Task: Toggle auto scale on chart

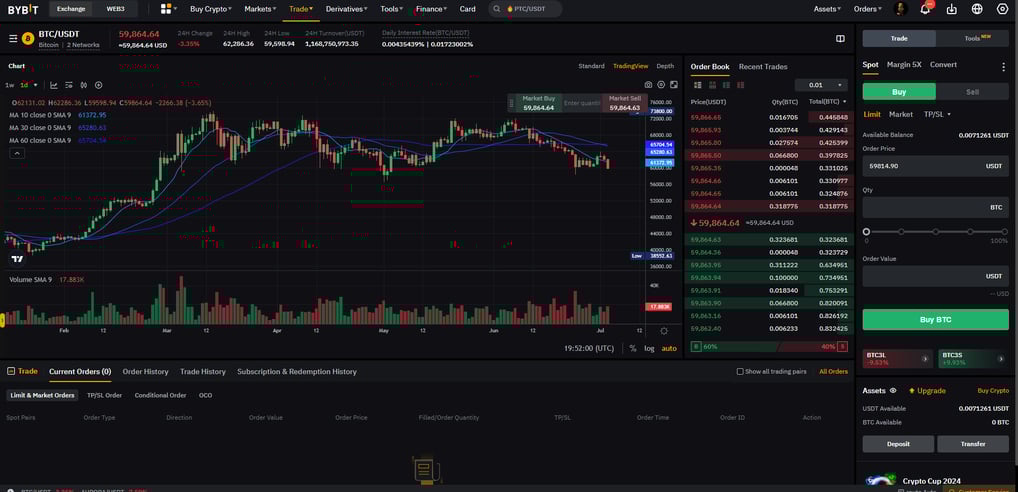Action: (x=669, y=349)
